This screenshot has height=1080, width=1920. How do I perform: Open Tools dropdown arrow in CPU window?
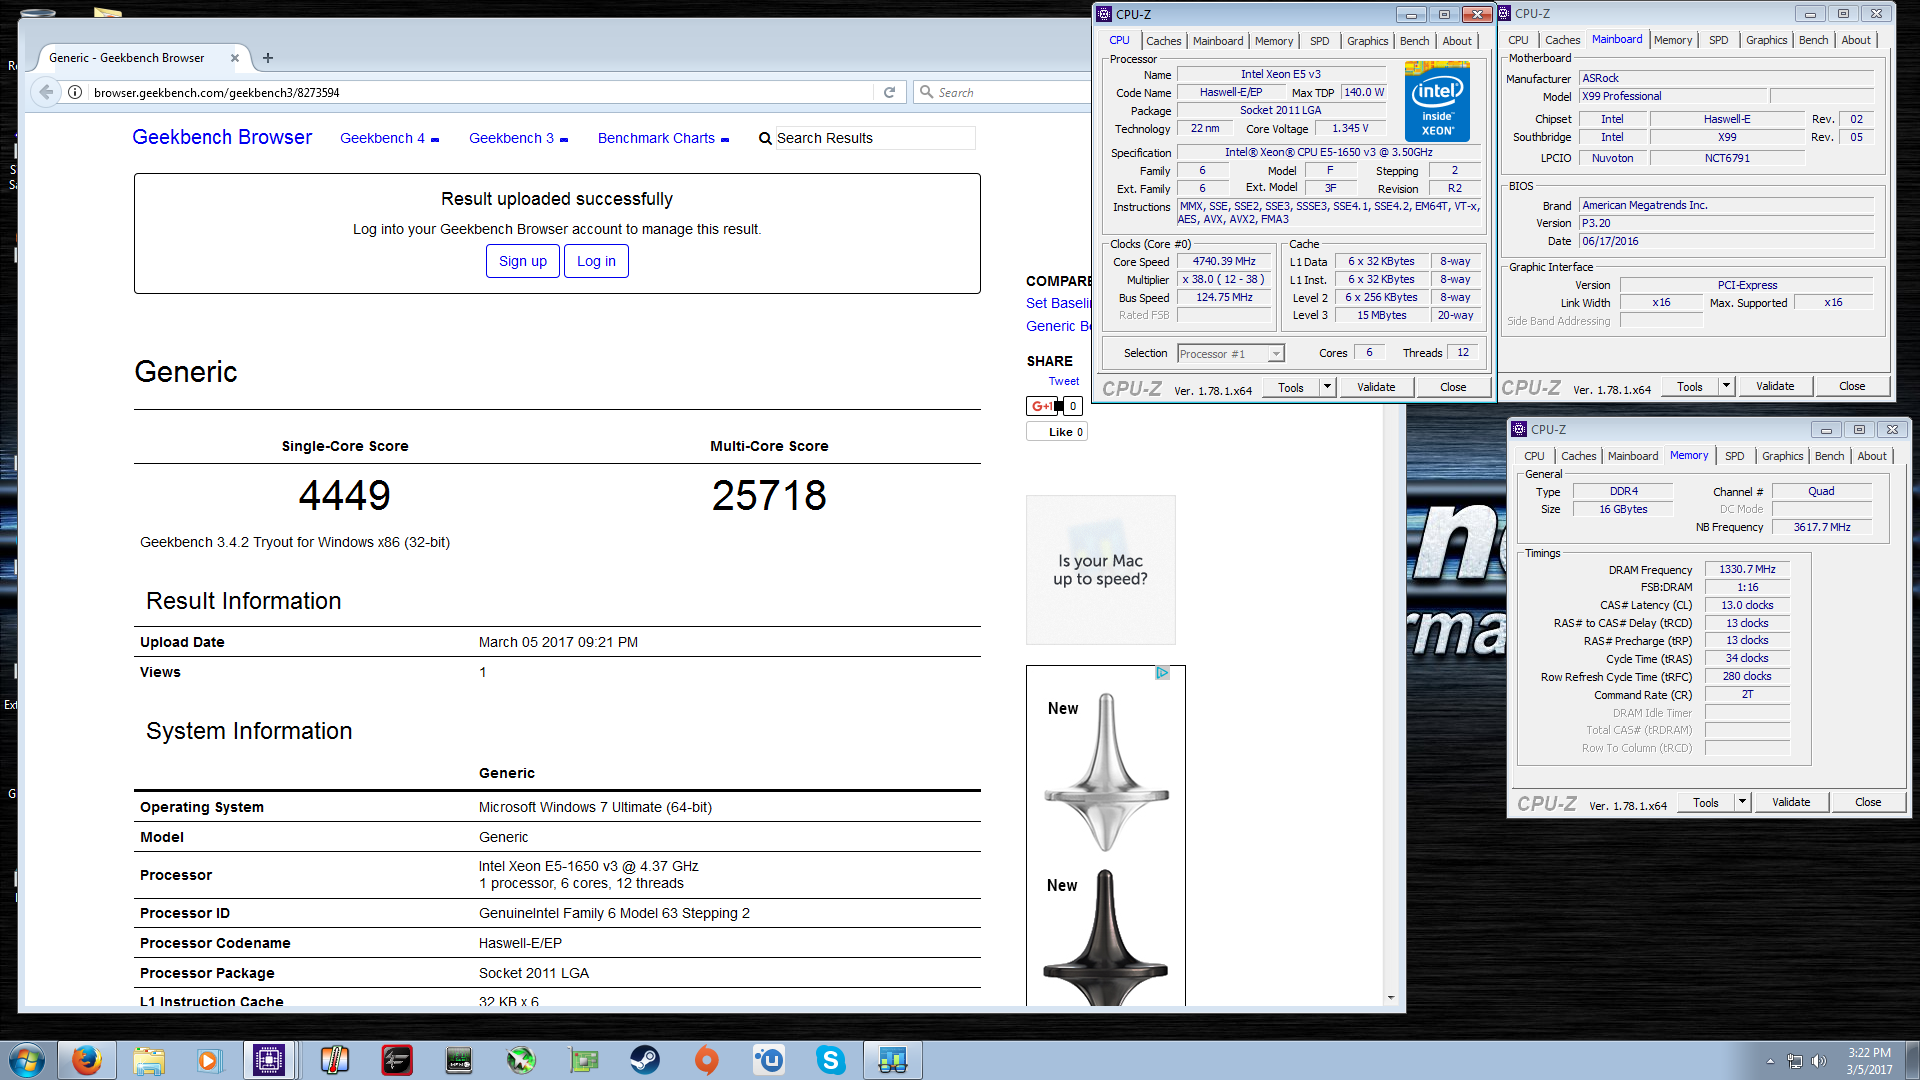pyautogui.click(x=1327, y=387)
